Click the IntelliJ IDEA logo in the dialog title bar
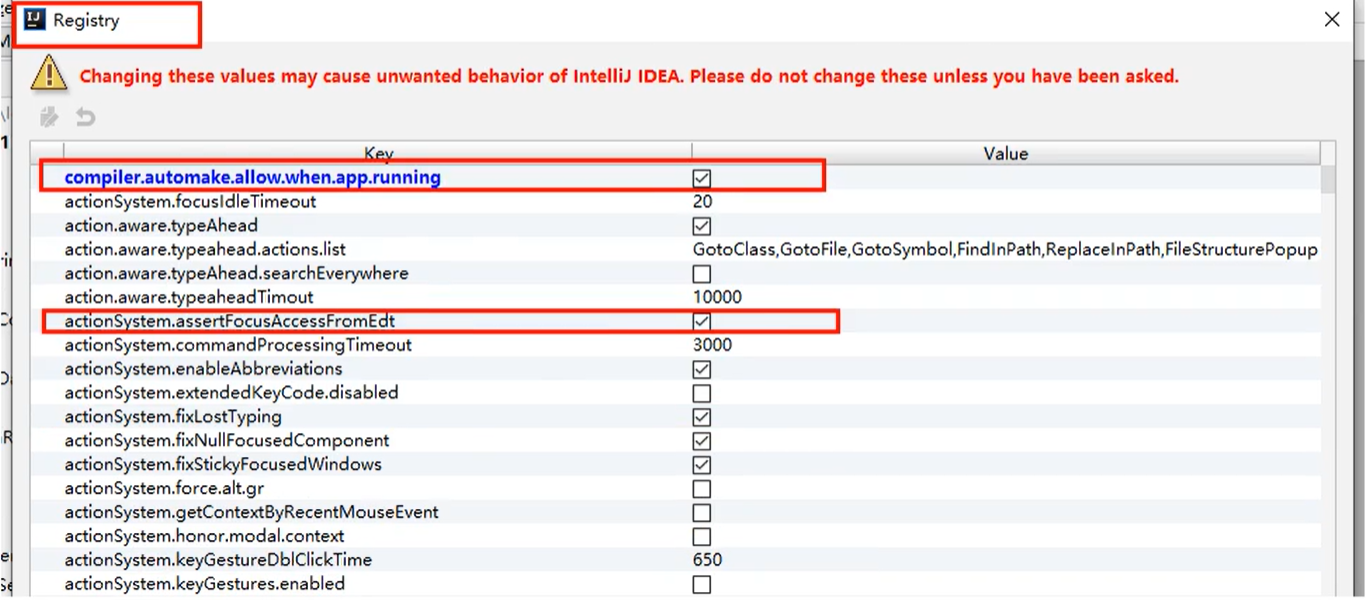Viewport: 1366px width, 600px height. (x=35, y=18)
